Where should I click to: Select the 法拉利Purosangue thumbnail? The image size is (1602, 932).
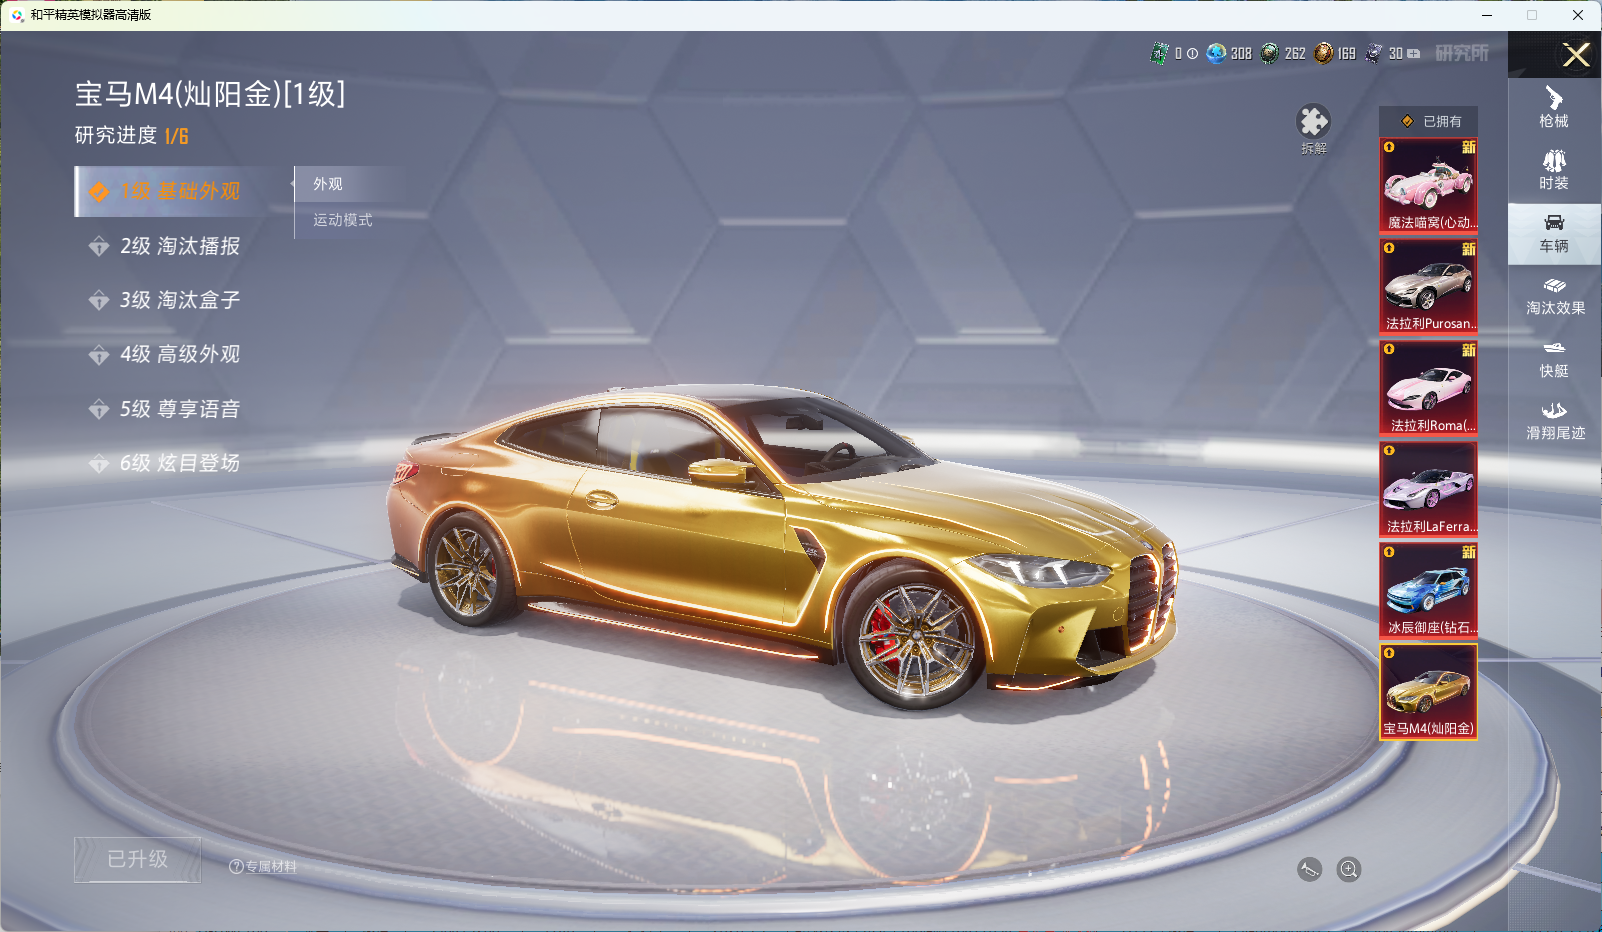[x=1428, y=287]
